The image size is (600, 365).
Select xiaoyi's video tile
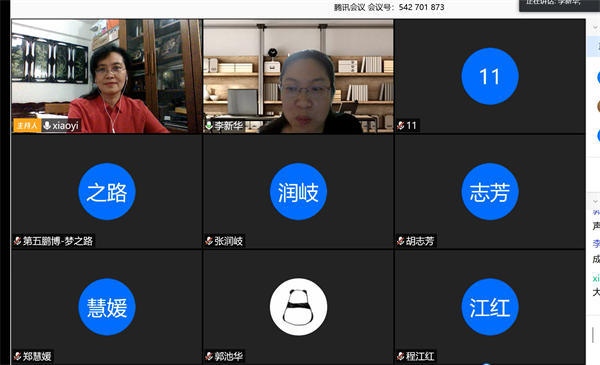click(107, 76)
